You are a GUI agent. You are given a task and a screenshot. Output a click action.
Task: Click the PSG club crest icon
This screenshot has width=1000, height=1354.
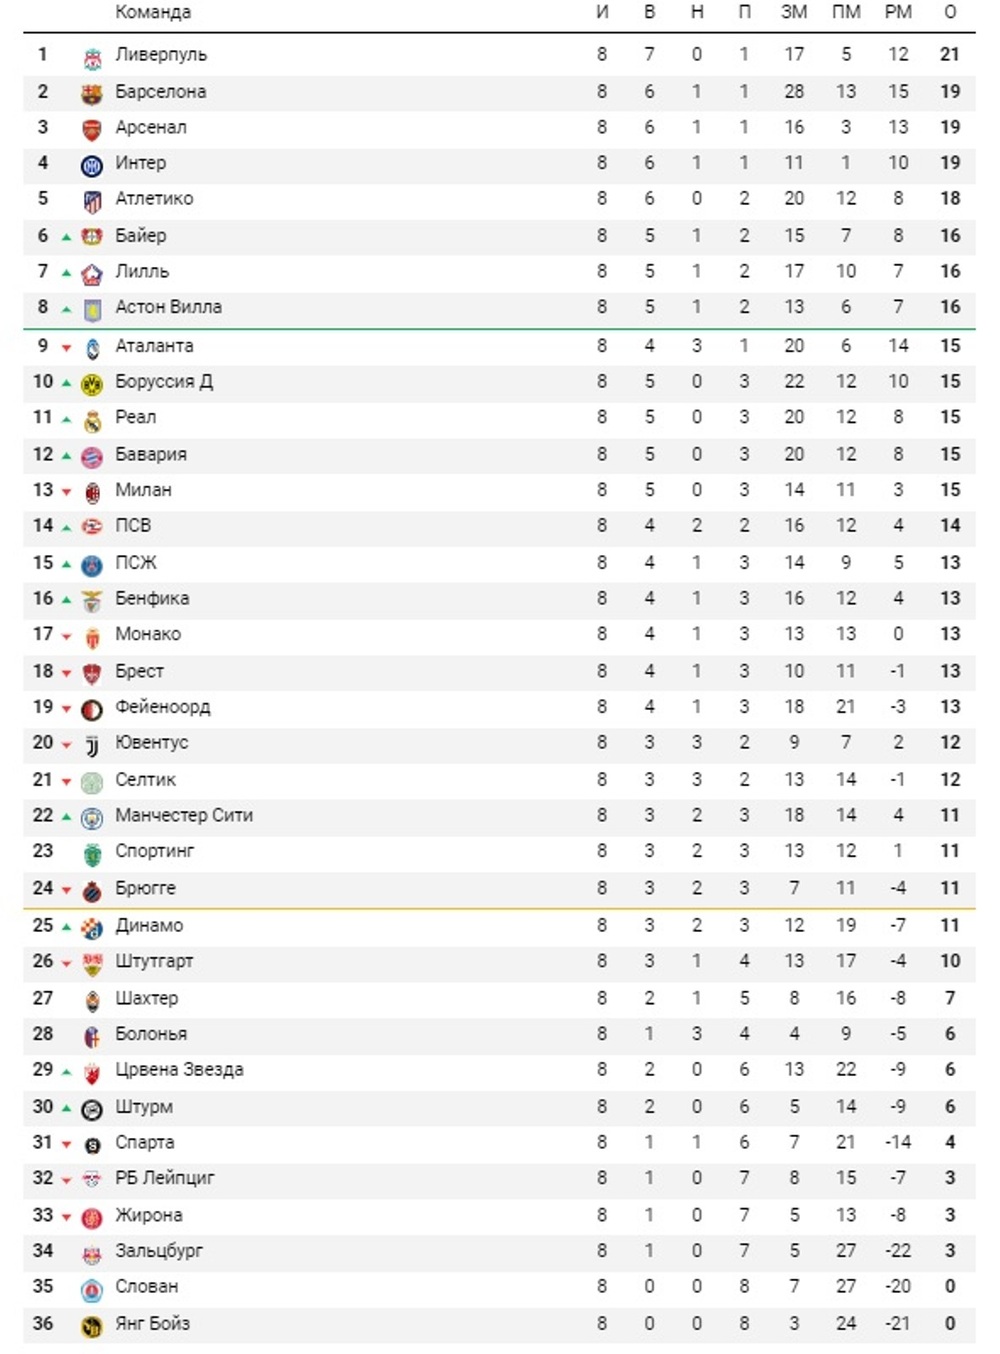(92, 566)
